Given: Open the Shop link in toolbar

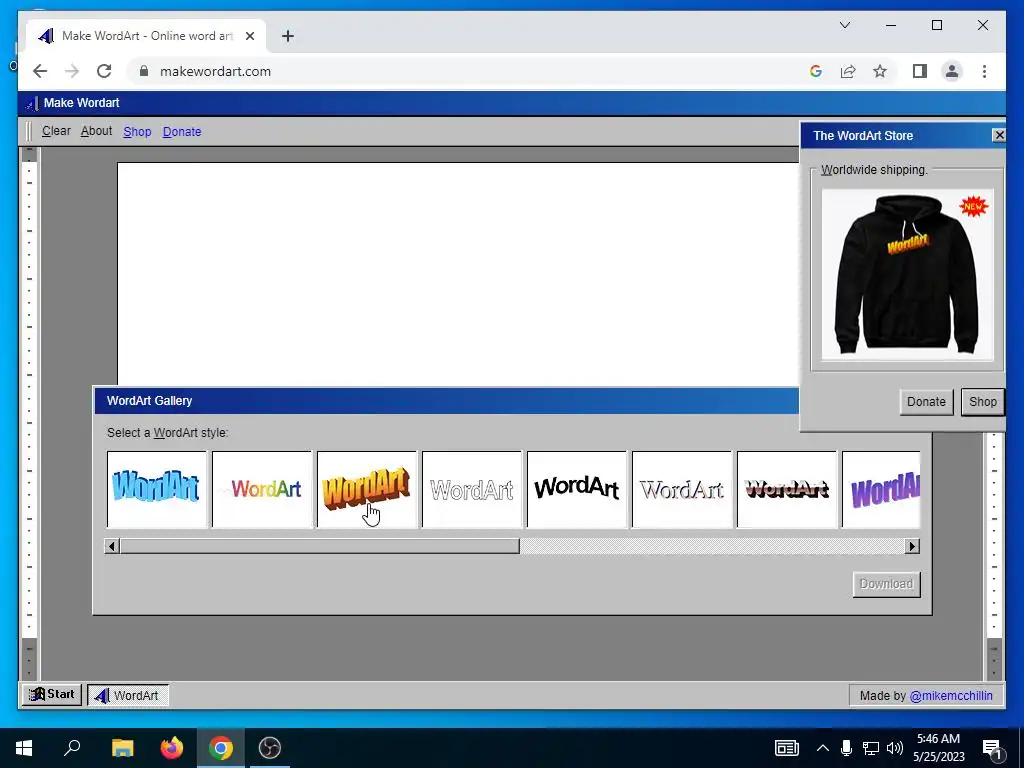Looking at the screenshot, I should (x=137, y=132).
